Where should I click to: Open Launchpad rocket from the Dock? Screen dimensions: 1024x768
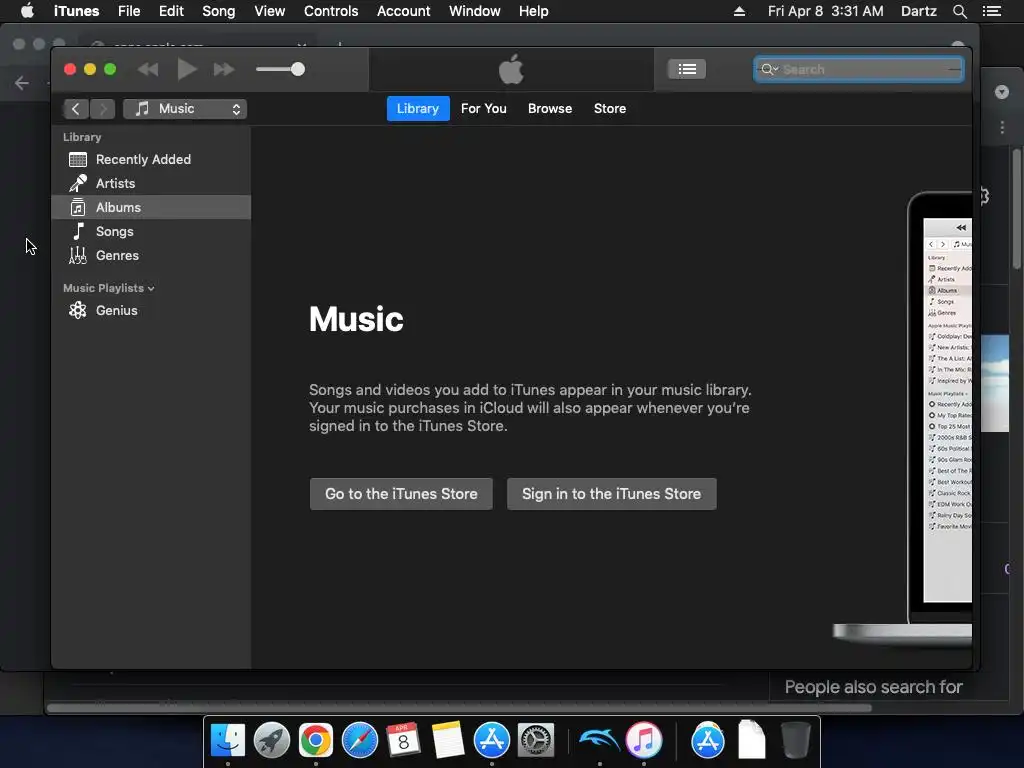click(272, 740)
